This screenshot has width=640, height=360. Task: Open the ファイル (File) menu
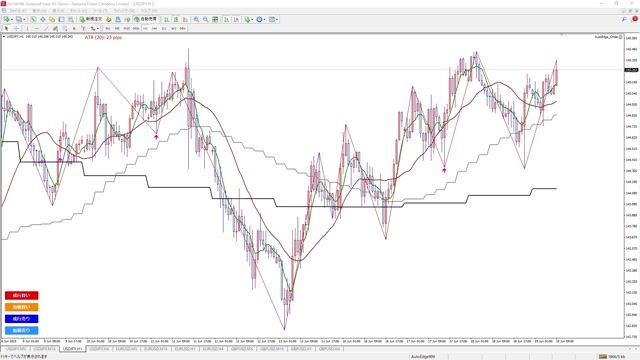point(17,10)
